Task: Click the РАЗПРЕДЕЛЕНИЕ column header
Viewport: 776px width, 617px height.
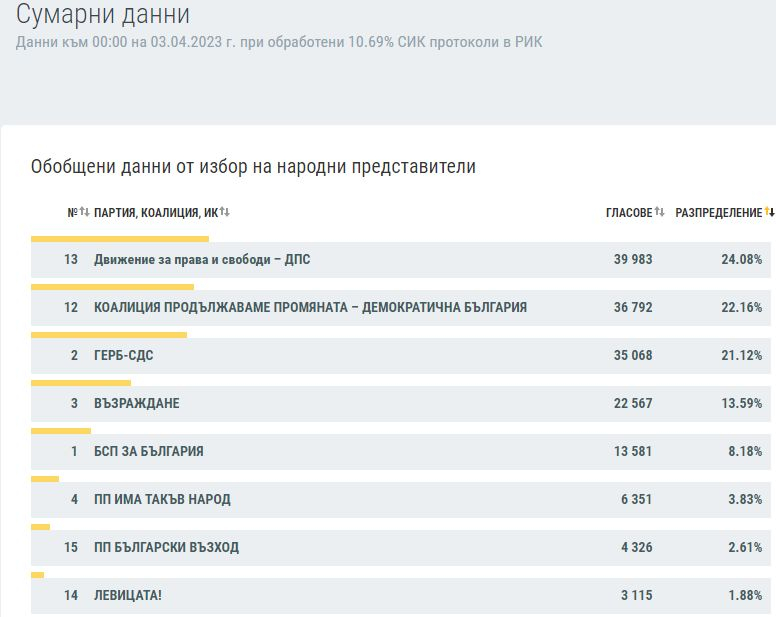Action: 719,213
